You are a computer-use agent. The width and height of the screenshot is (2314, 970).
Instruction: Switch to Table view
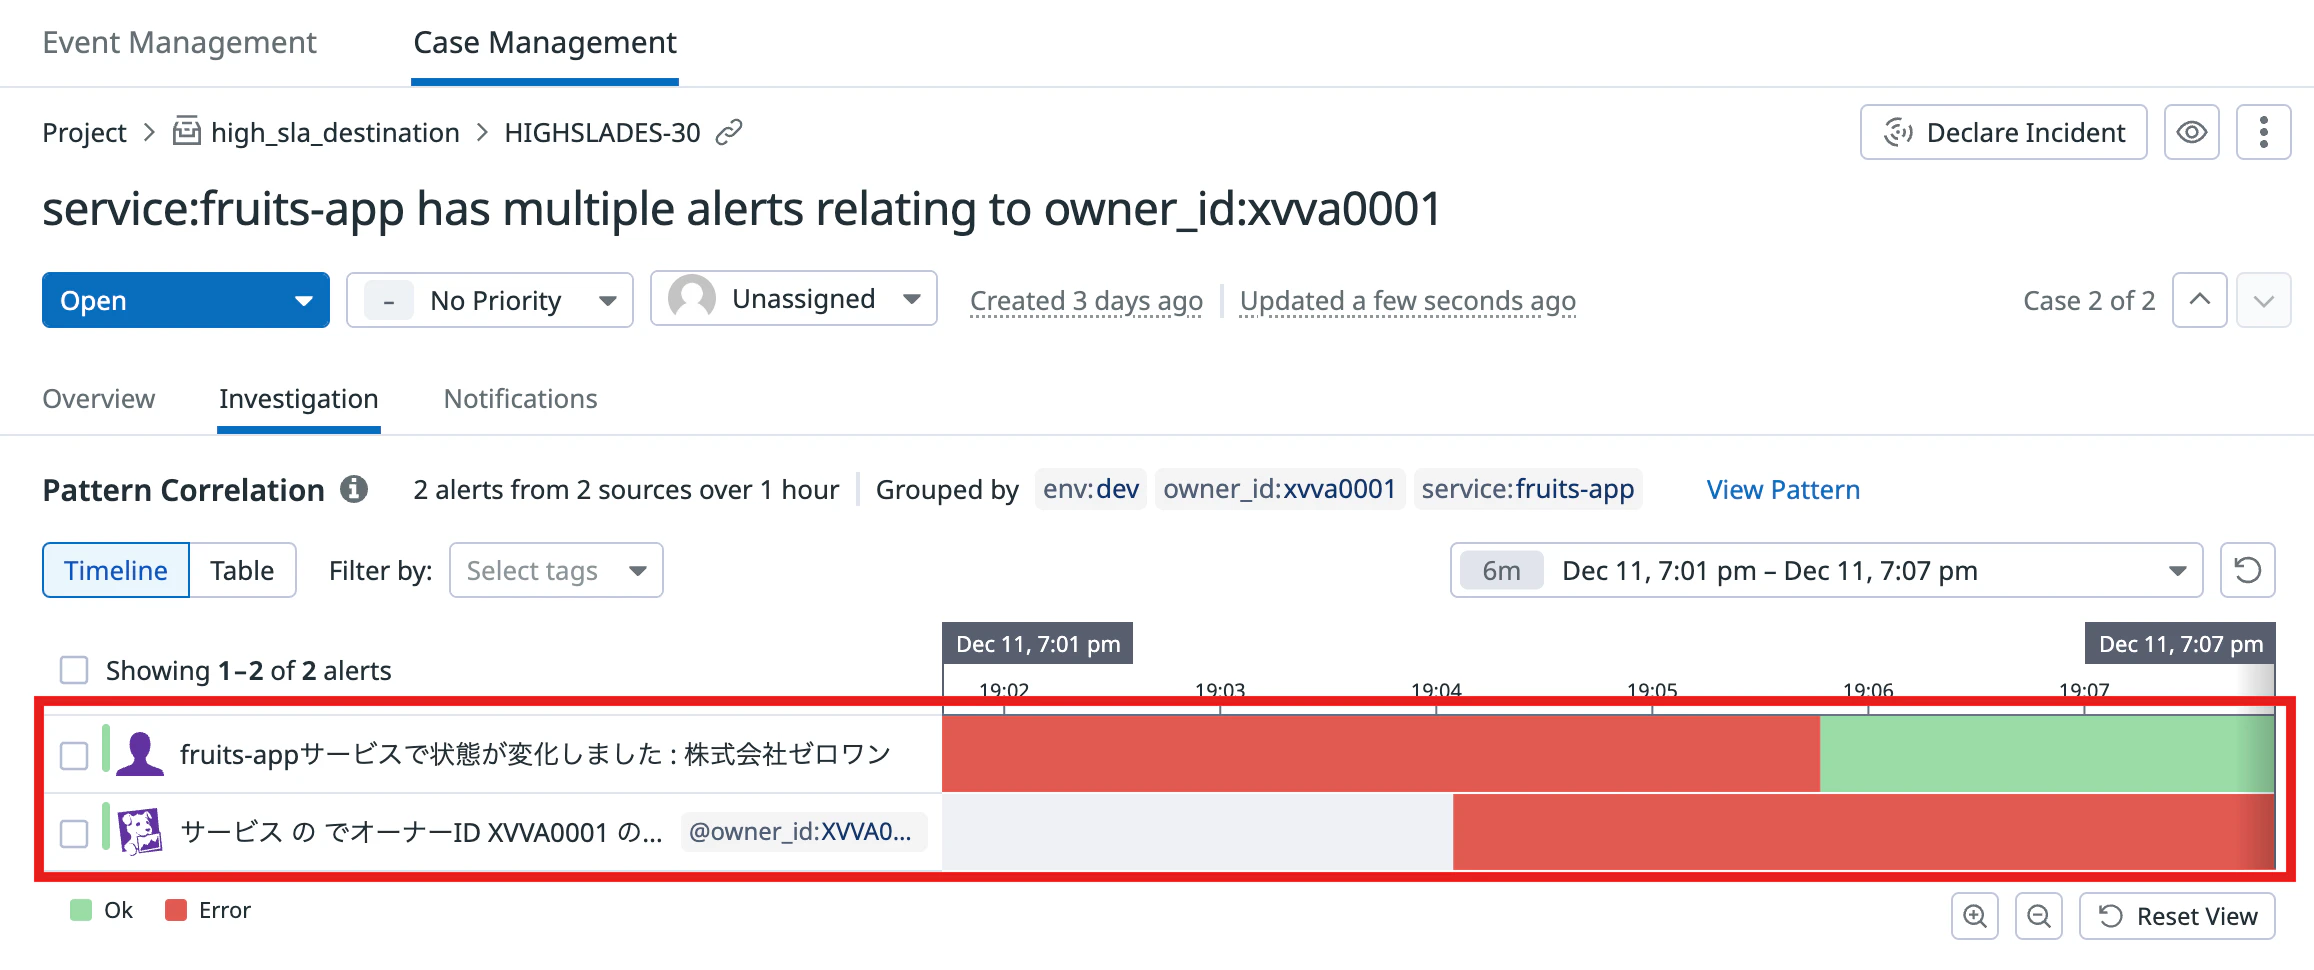click(x=242, y=570)
